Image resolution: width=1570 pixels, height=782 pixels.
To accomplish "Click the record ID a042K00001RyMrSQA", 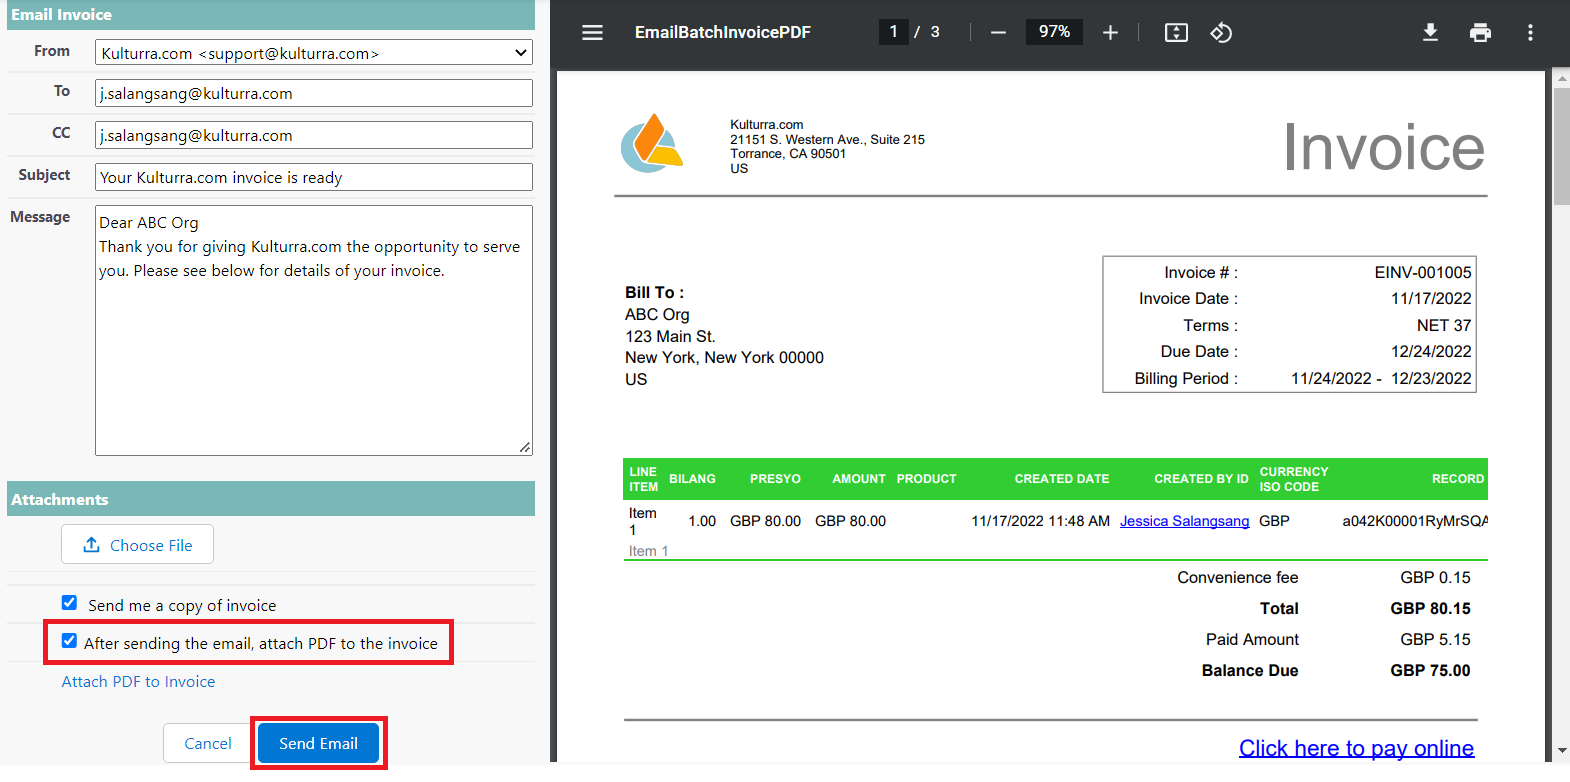I will point(1415,521).
